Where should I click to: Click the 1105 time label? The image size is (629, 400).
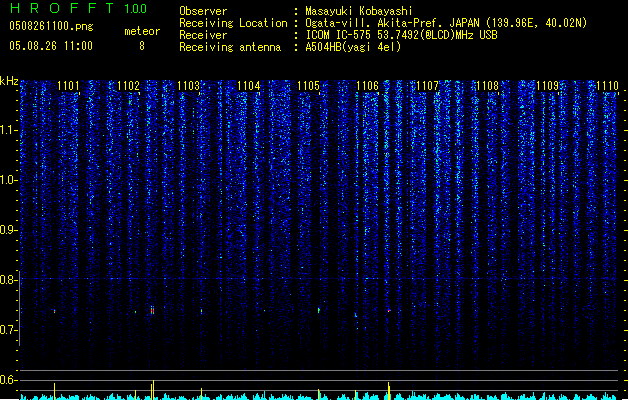tap(308, 86)
